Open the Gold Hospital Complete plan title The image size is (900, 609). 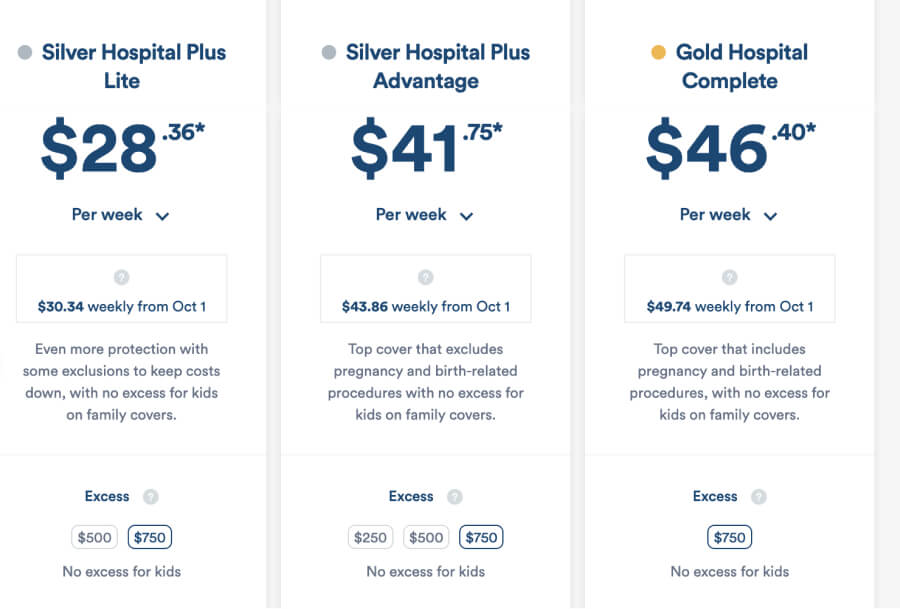[x=740, y=66]
